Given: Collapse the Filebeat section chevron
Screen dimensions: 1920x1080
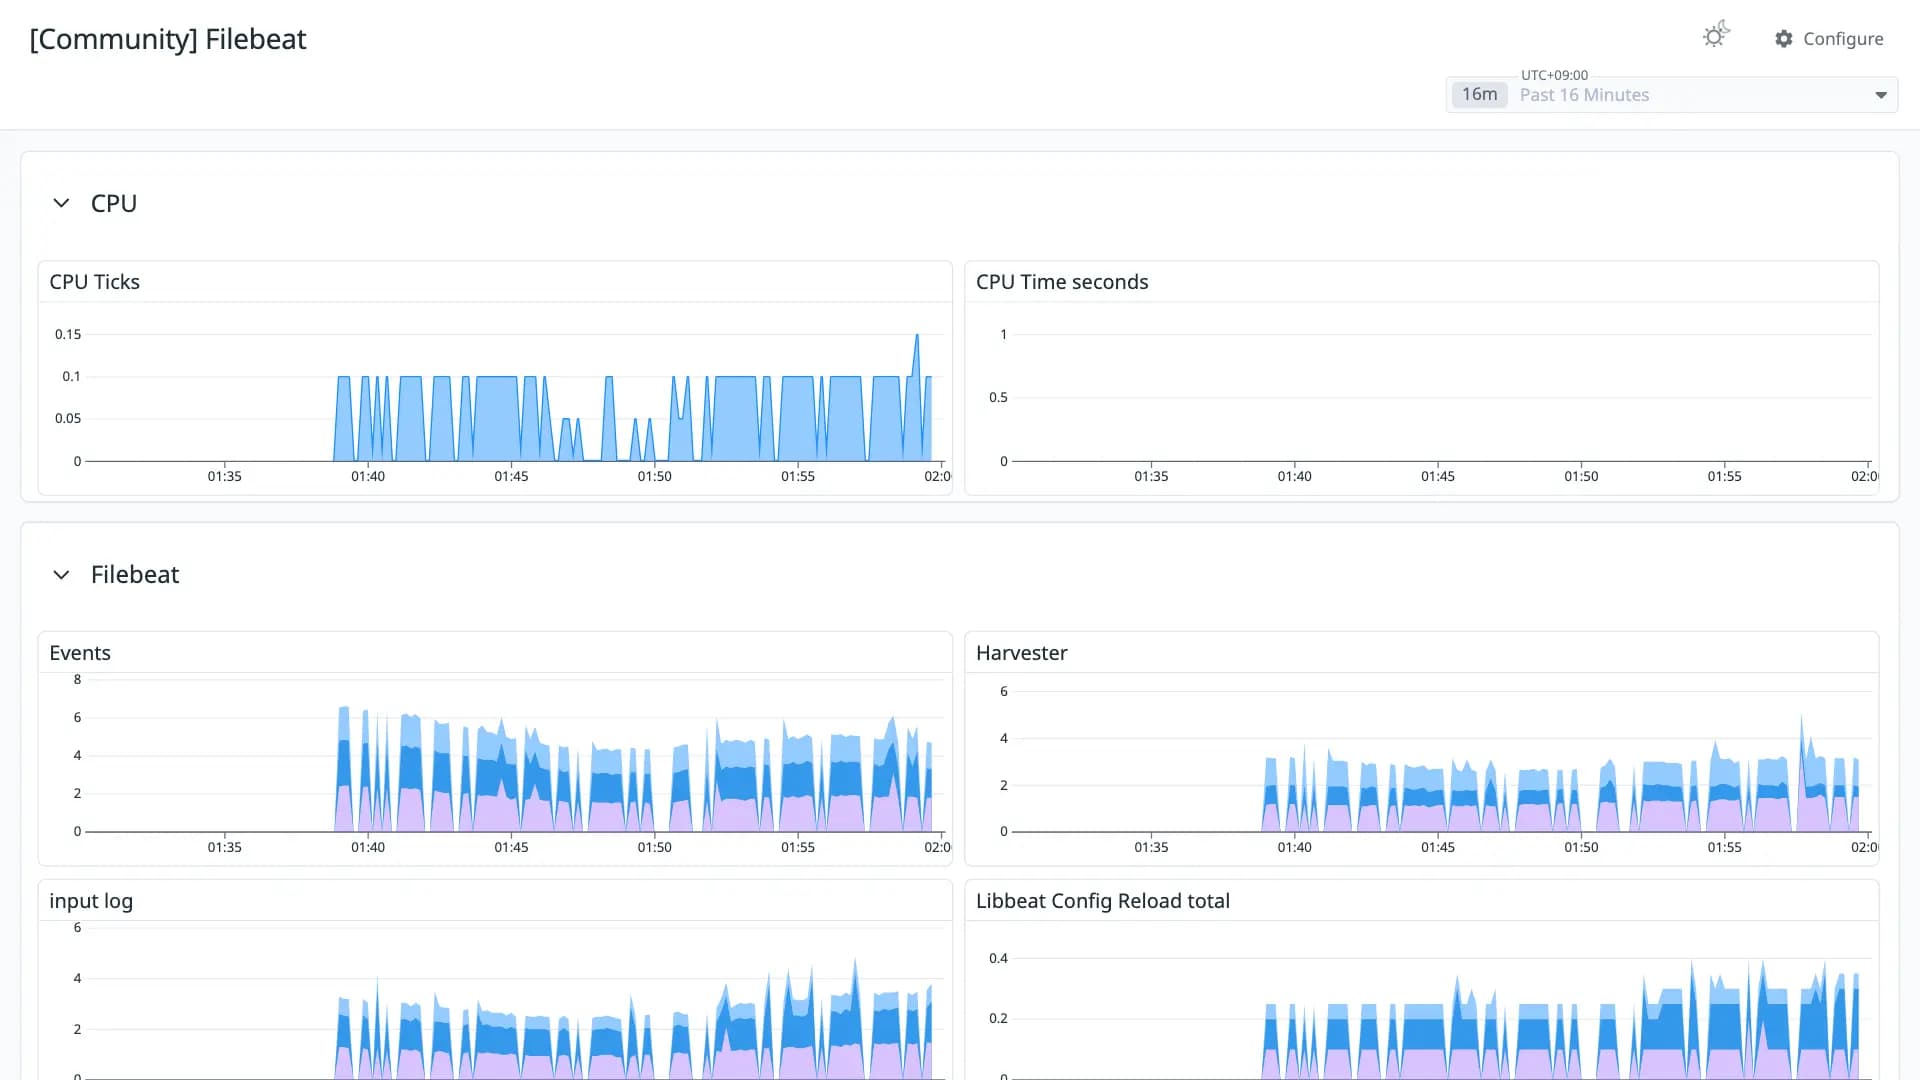Looking at the screenshot, I should point(61,575).
